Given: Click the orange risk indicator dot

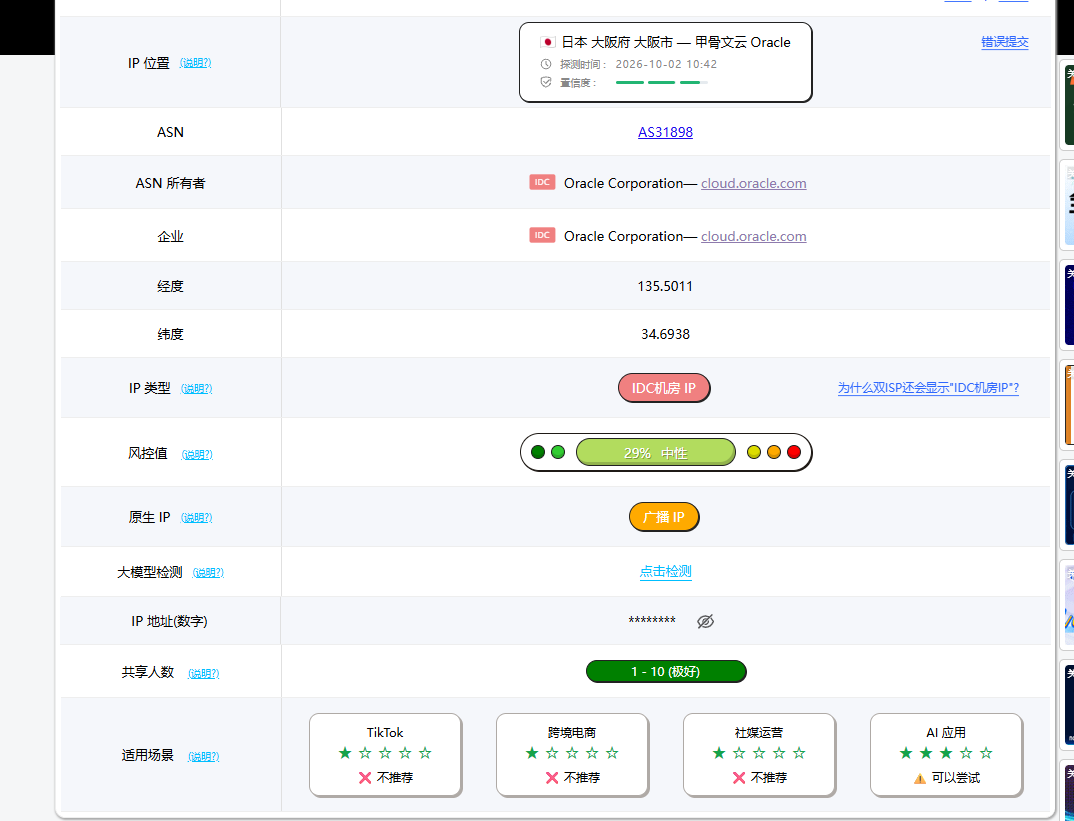Looking at the screenshot, I should pyautogui.click(x=774, y=452).
